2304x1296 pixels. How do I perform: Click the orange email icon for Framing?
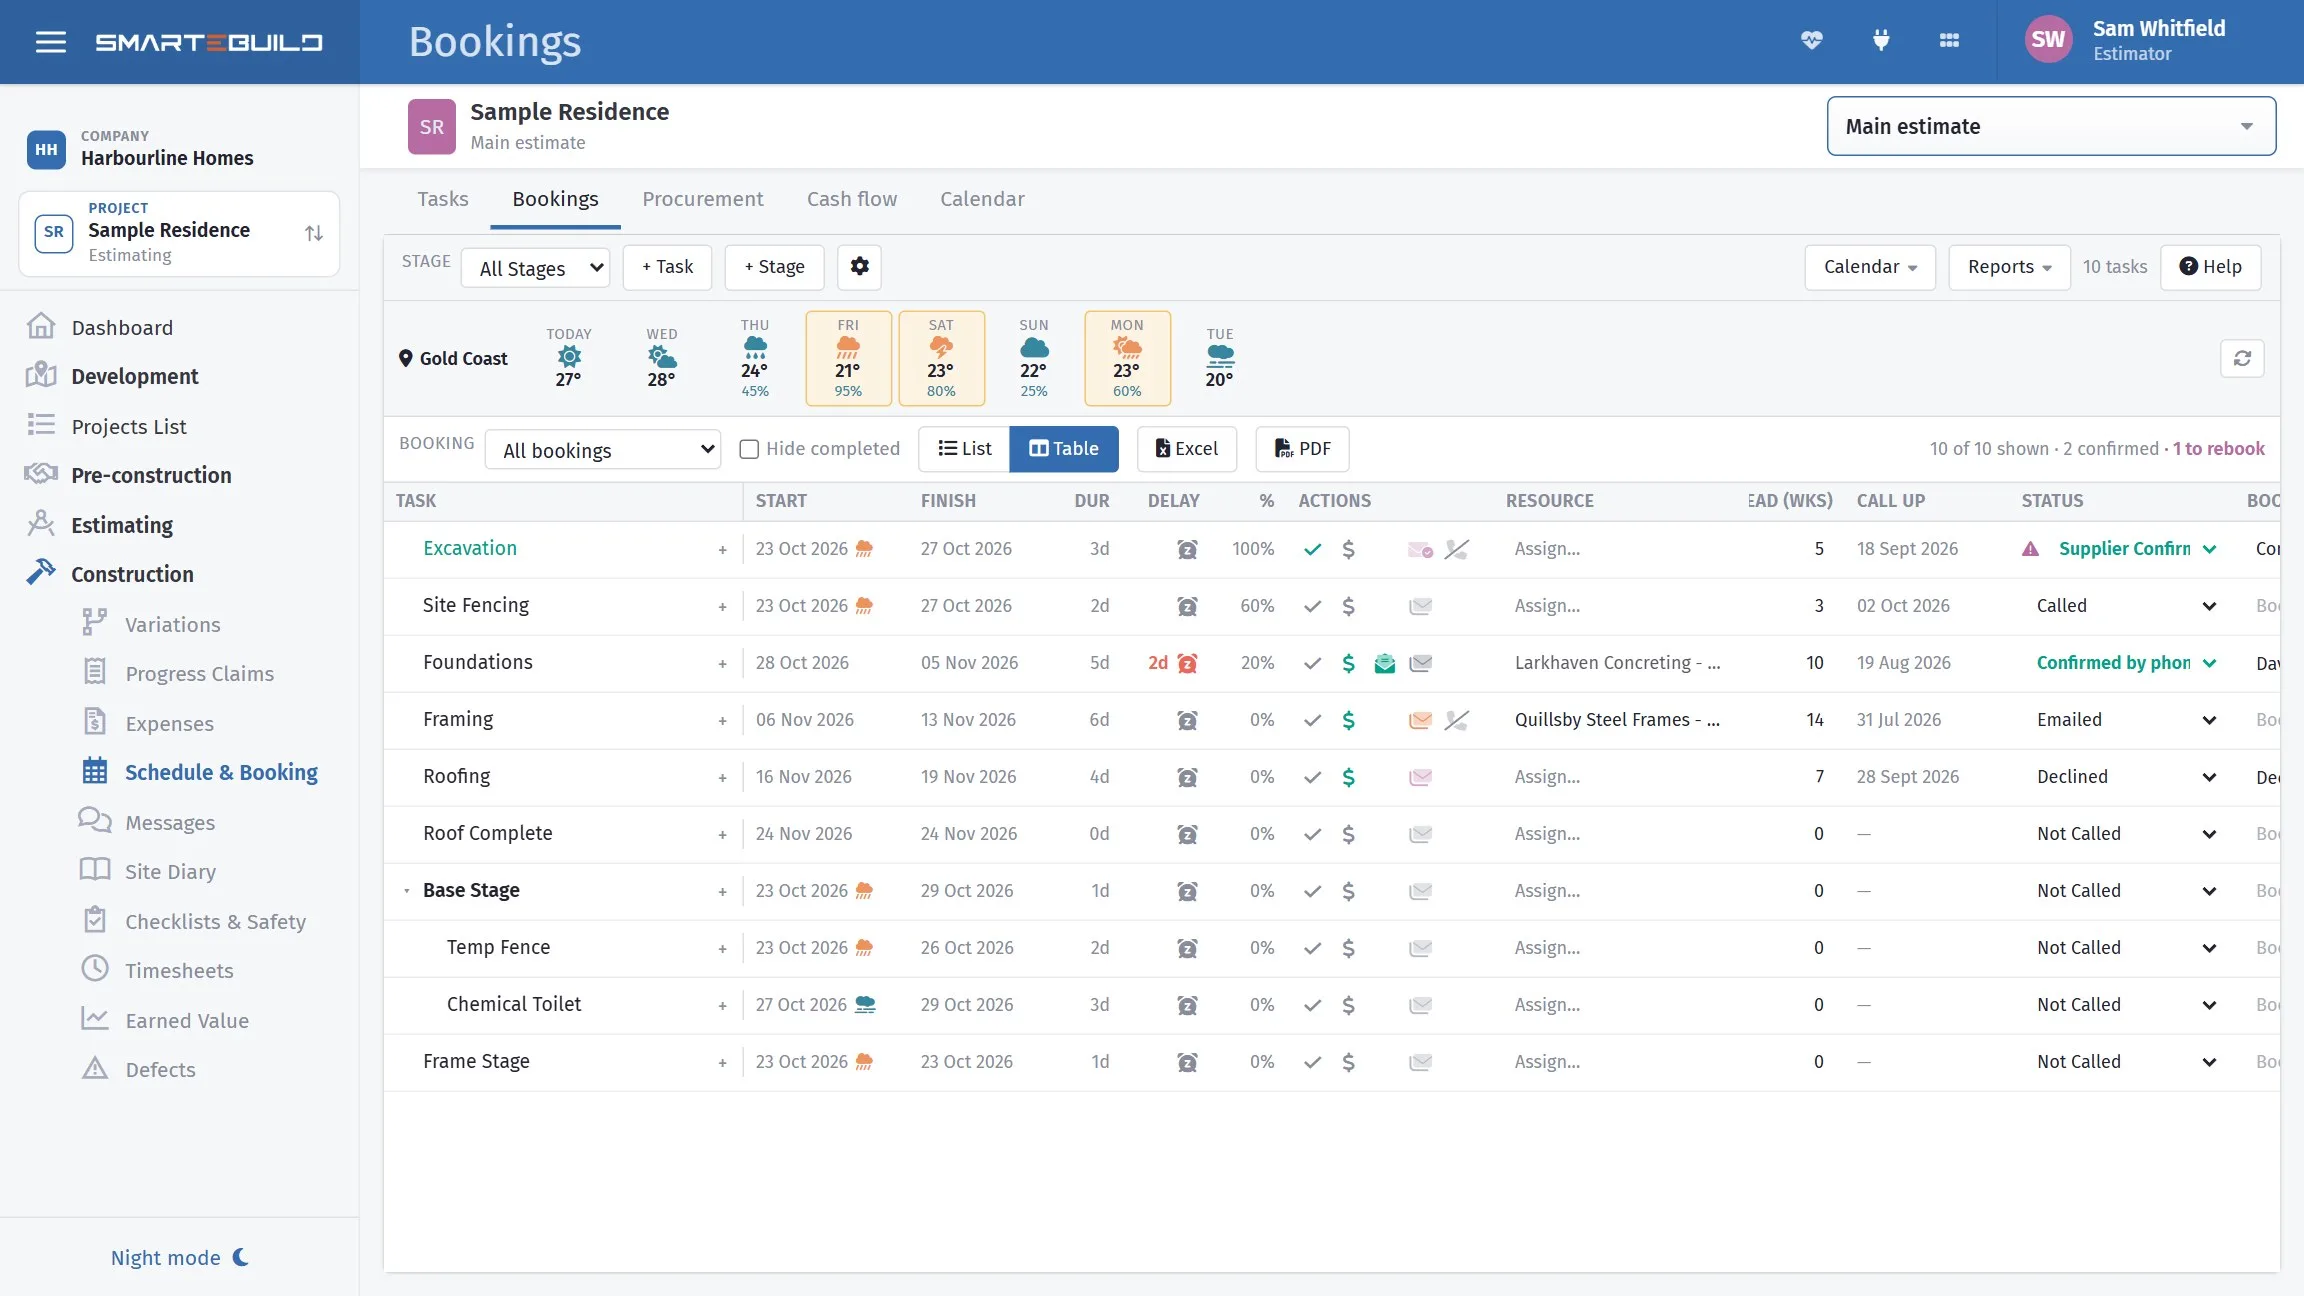coord(1420,720)
